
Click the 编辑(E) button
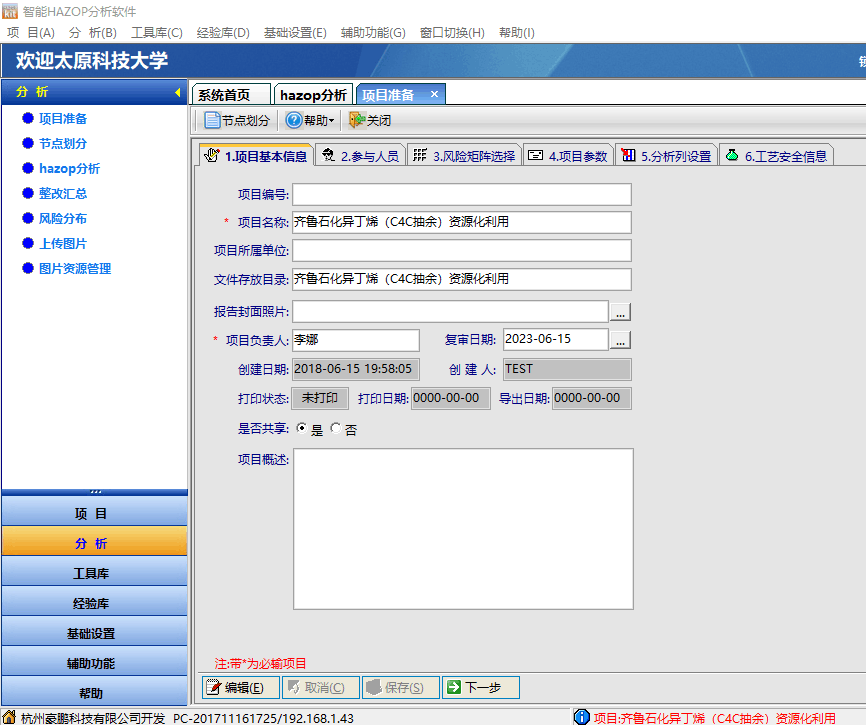point(241,687)
